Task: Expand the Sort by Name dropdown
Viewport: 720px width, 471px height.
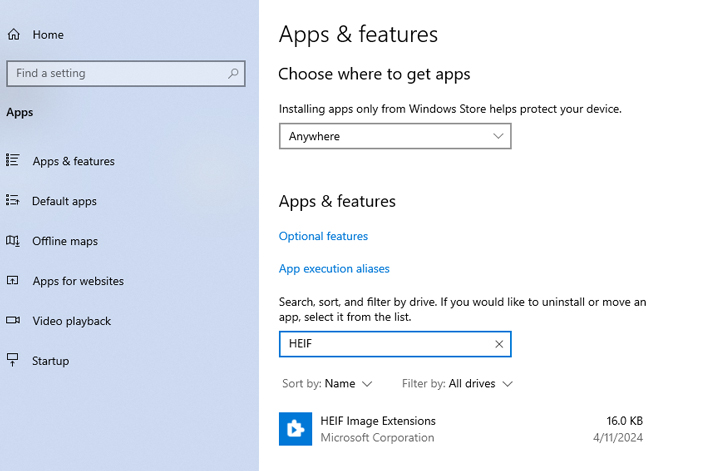Action: (327, 384)
